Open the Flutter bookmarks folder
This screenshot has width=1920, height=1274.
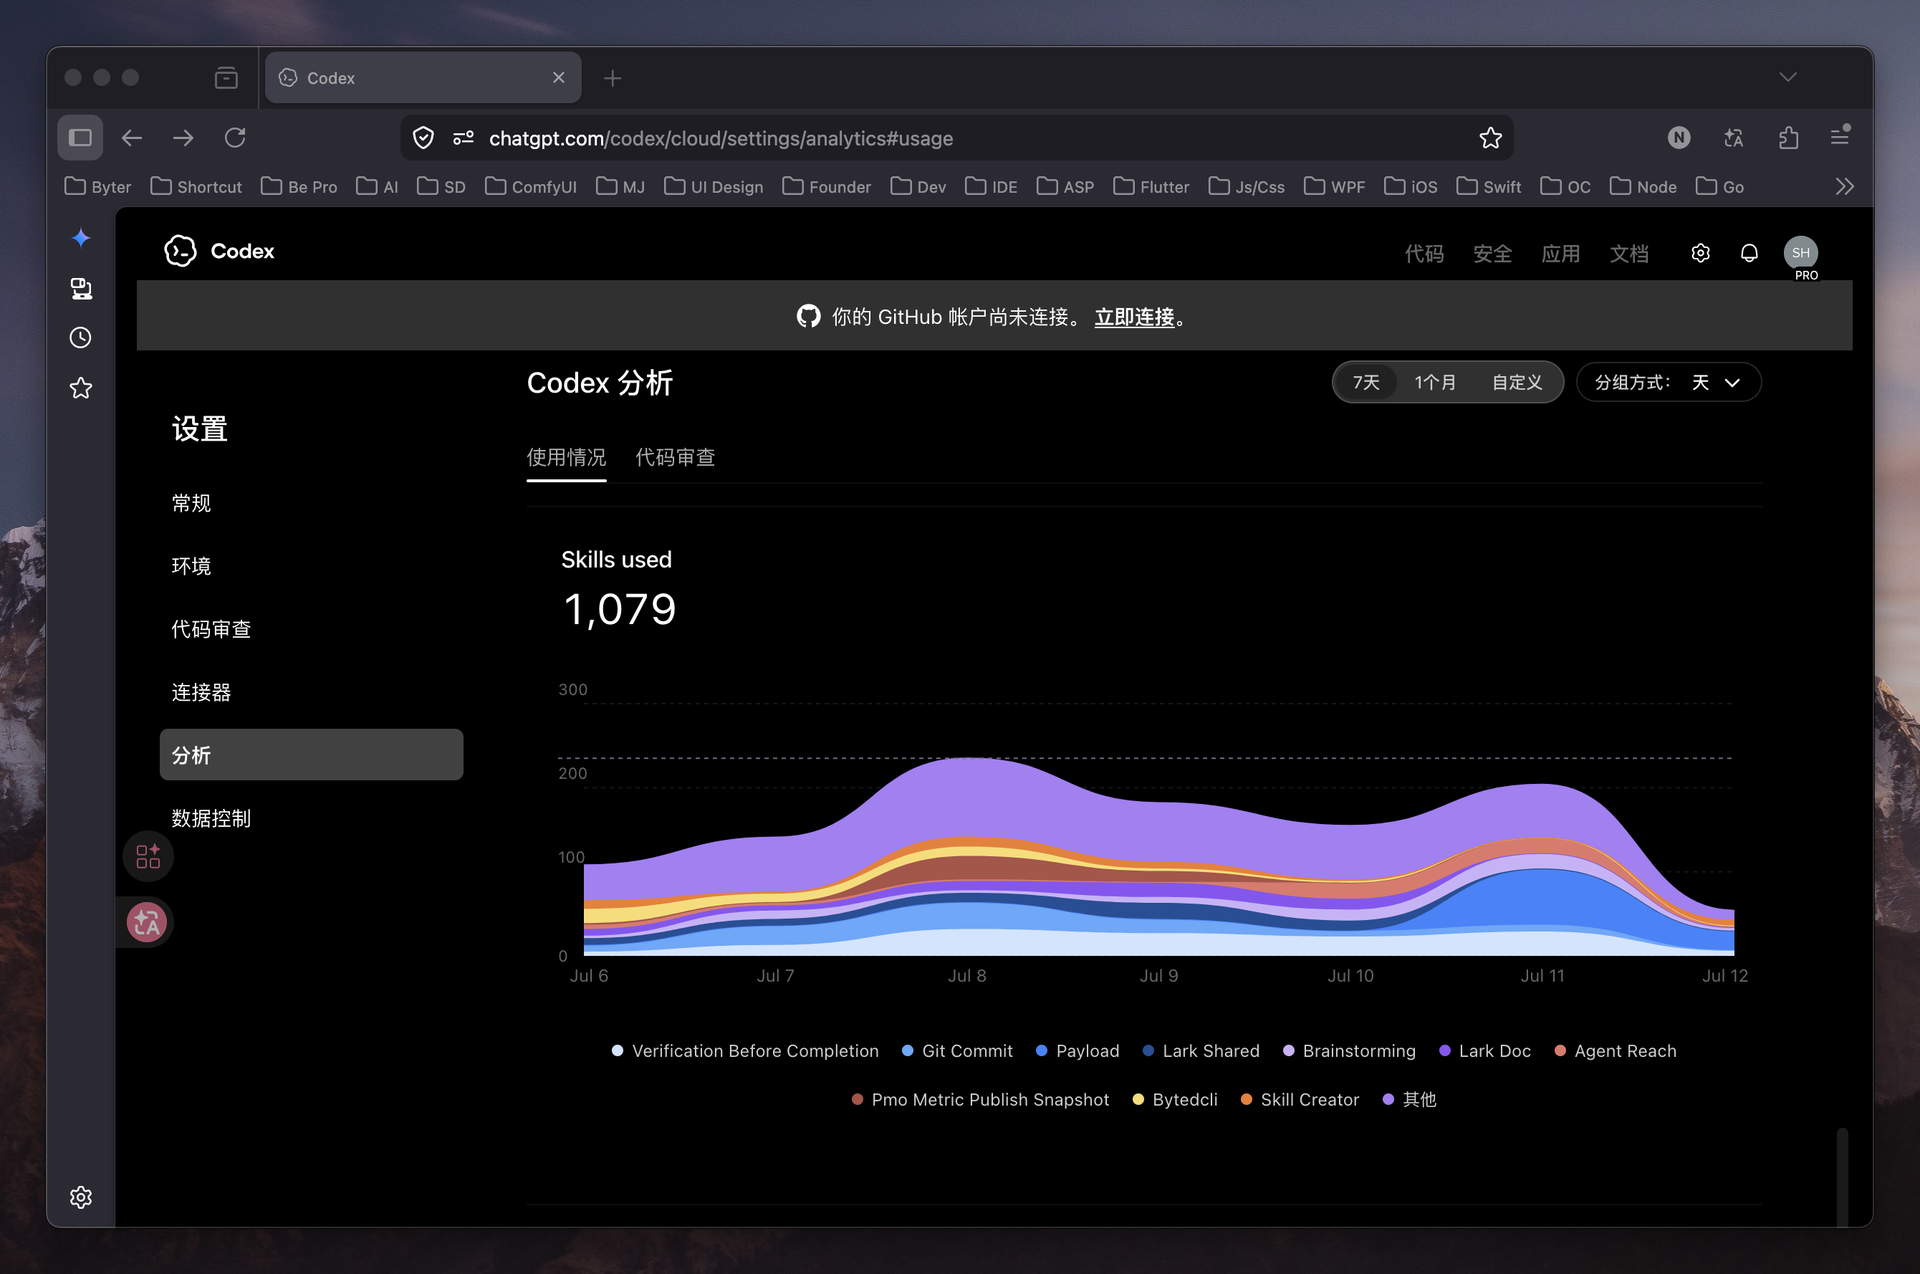(x=1151, y=187)
